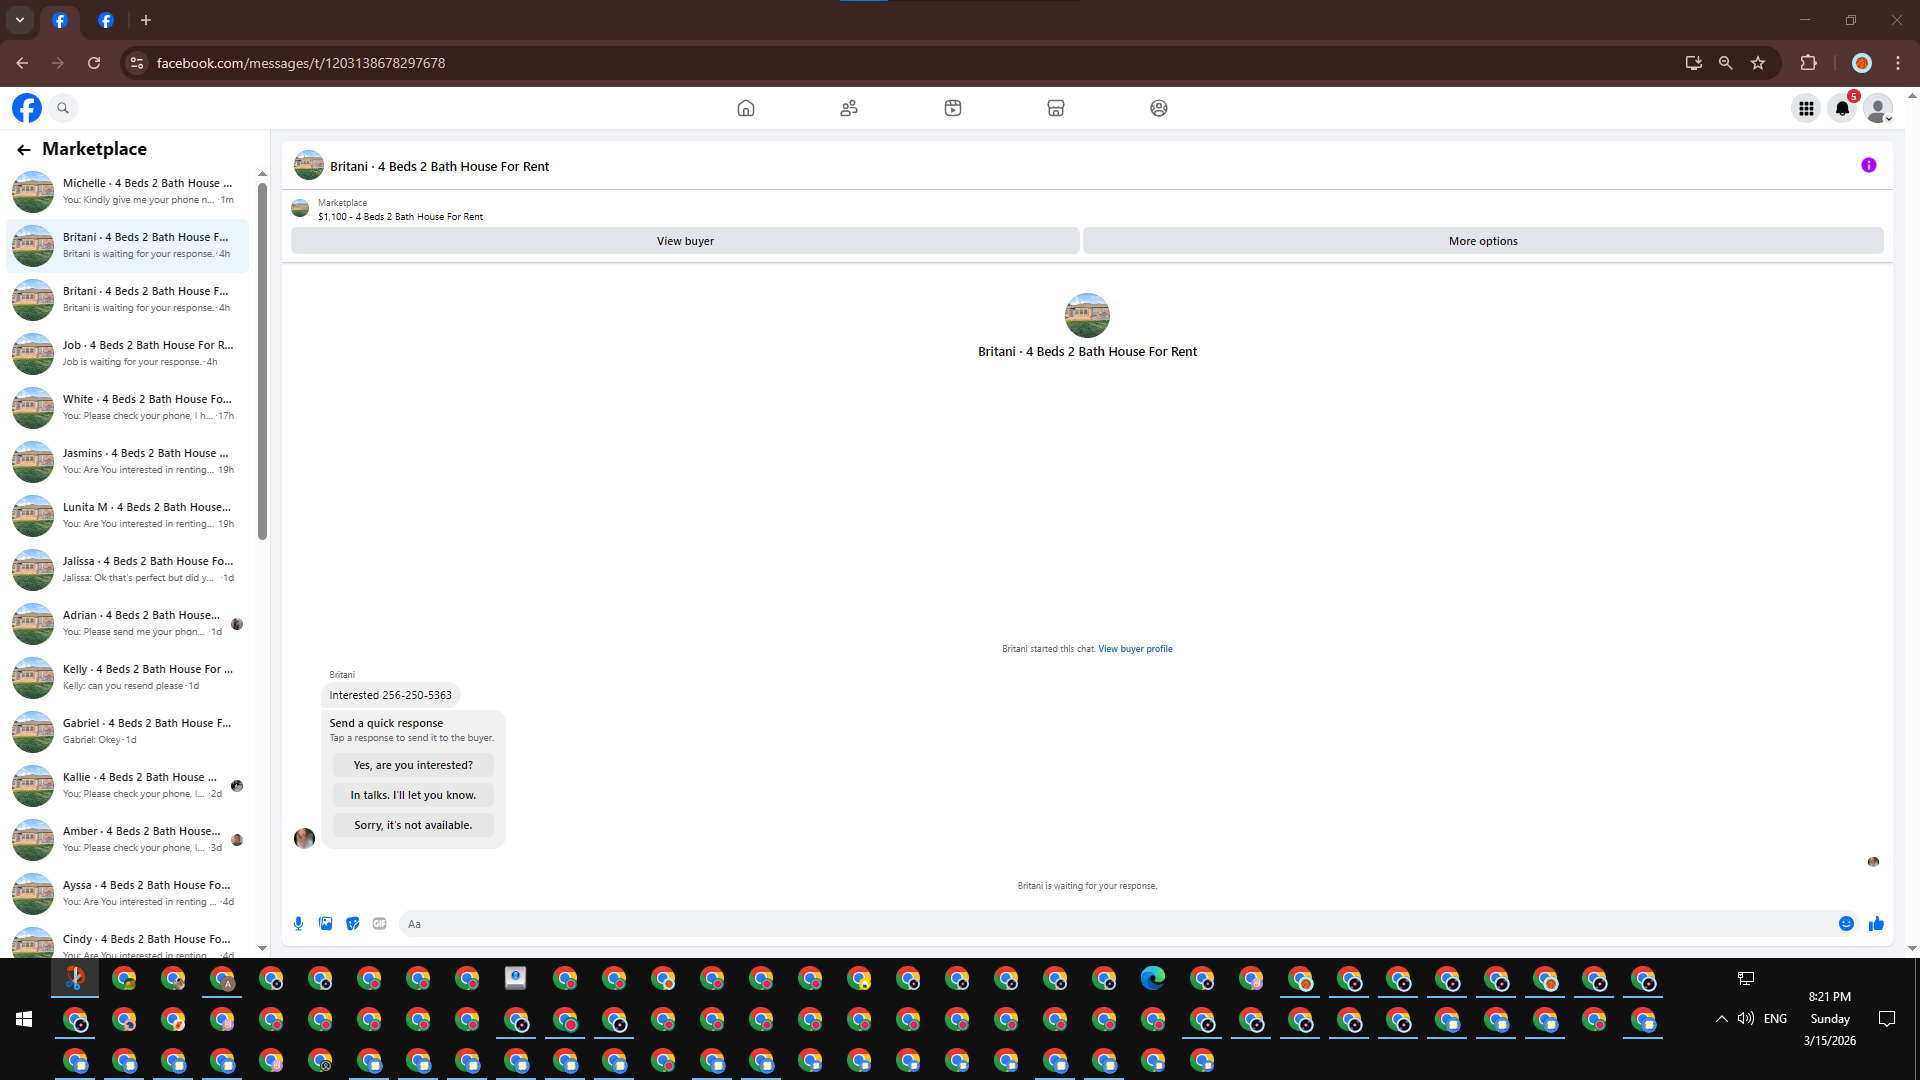Open the Facebook Home icon
This screenshot has height=1080, width=1920.
pos(745,108)
